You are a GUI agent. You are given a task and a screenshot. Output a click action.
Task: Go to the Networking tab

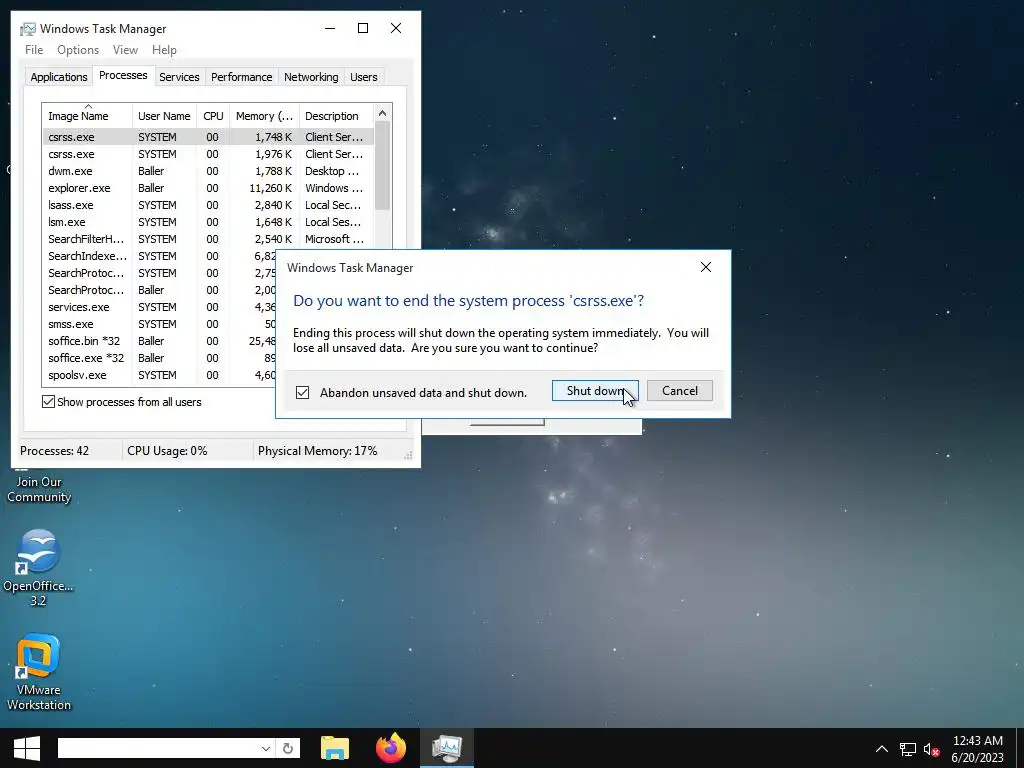311,77
